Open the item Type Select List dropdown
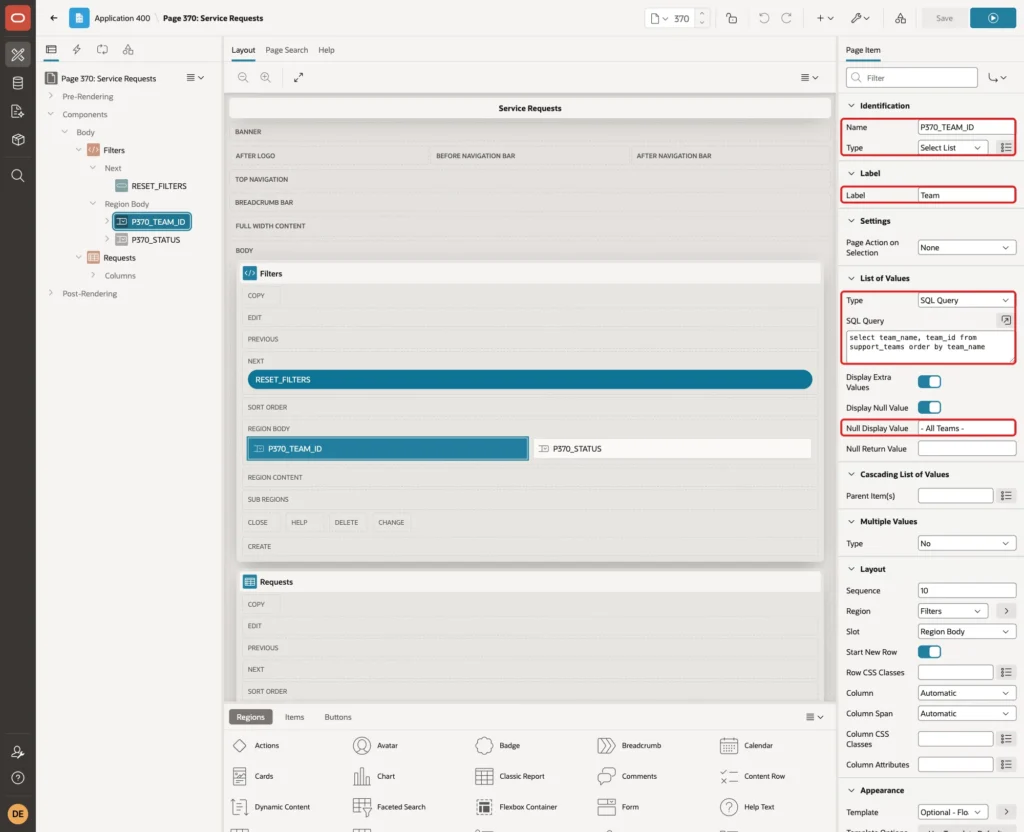Viewport: 1024px width, 832px height. (x=952, y=148)
